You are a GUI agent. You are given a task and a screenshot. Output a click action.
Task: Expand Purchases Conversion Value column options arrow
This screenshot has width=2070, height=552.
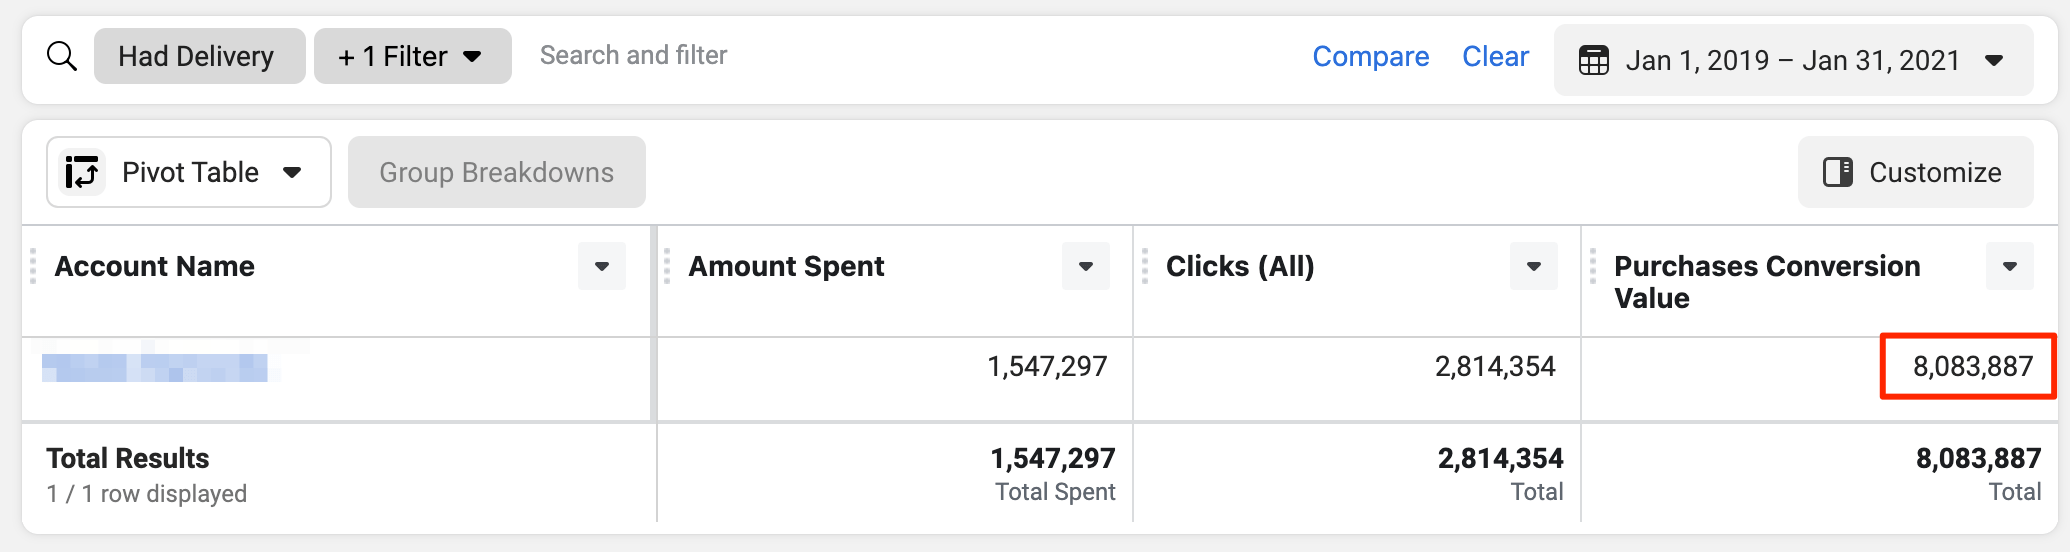tap(2009, 266)
